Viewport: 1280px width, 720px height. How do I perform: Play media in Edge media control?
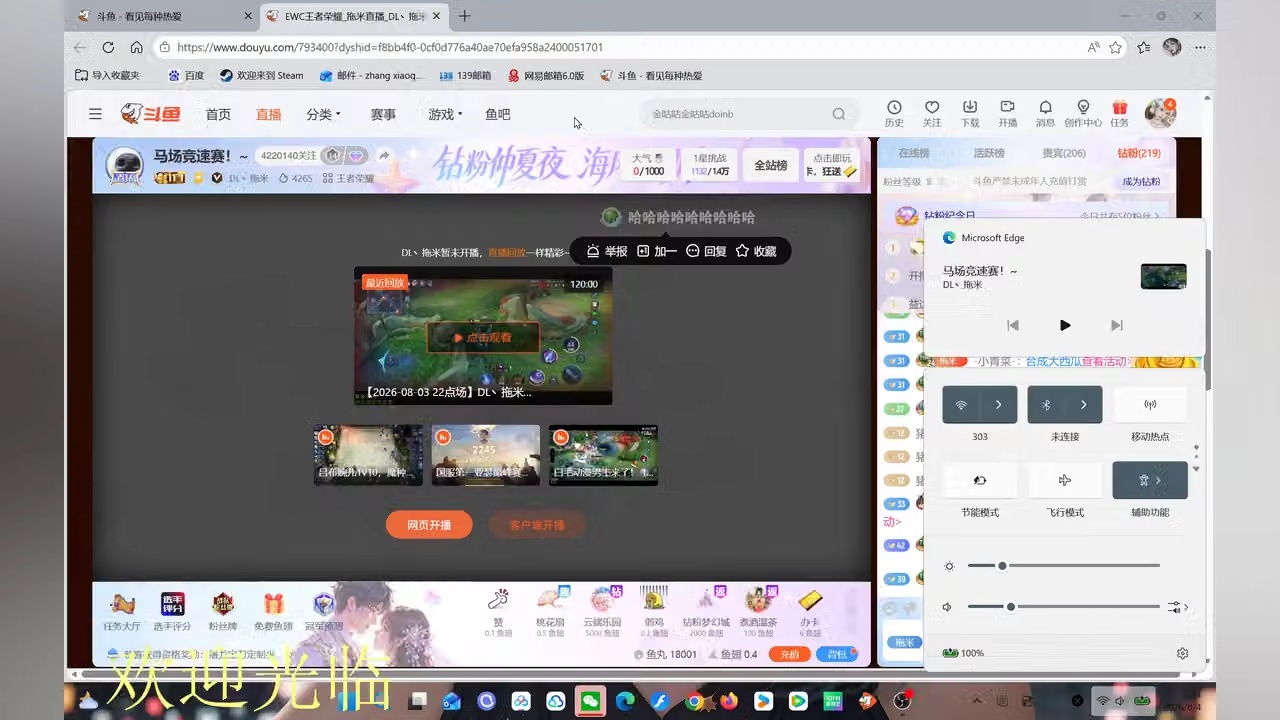pos(1065,325)
